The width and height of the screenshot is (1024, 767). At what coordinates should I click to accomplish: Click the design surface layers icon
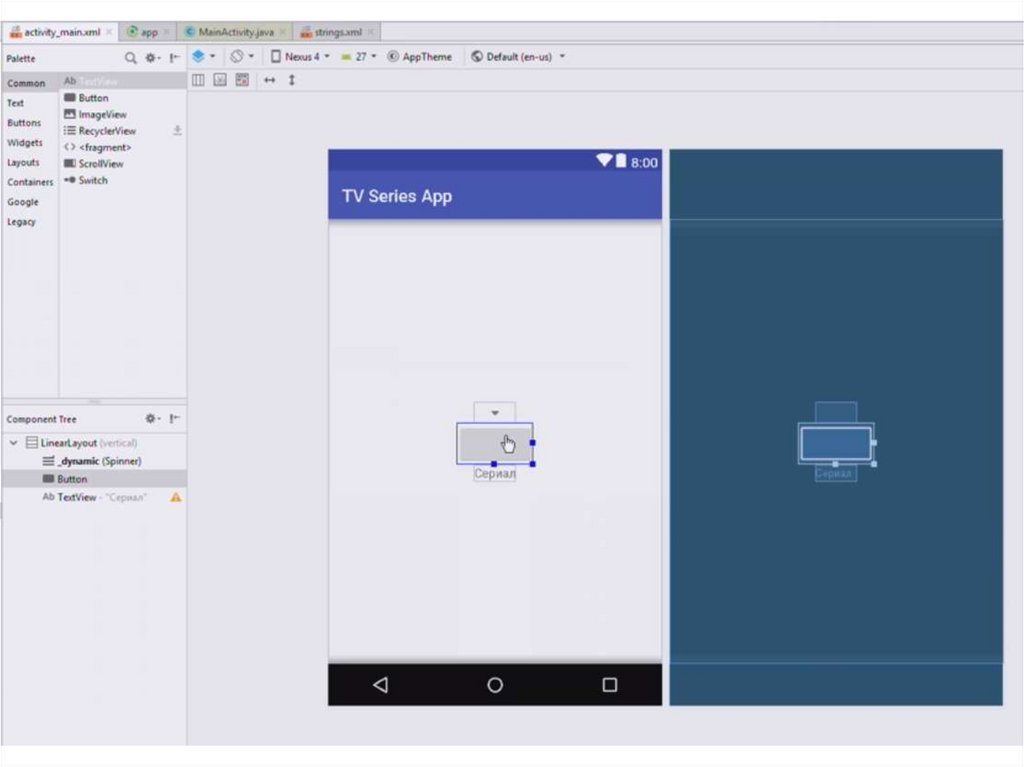tap(199, 57)
